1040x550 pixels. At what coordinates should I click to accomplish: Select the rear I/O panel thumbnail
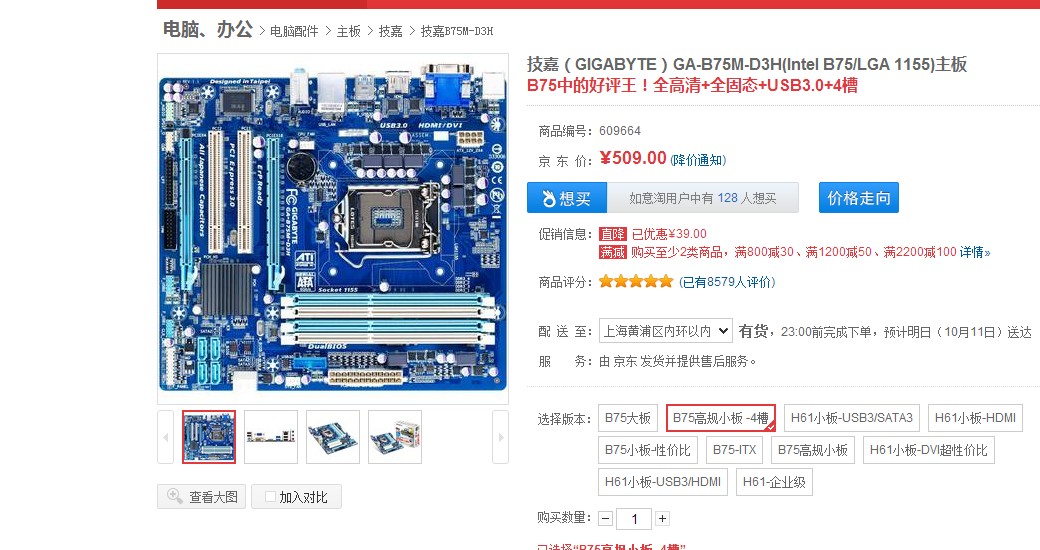[271, 437]
